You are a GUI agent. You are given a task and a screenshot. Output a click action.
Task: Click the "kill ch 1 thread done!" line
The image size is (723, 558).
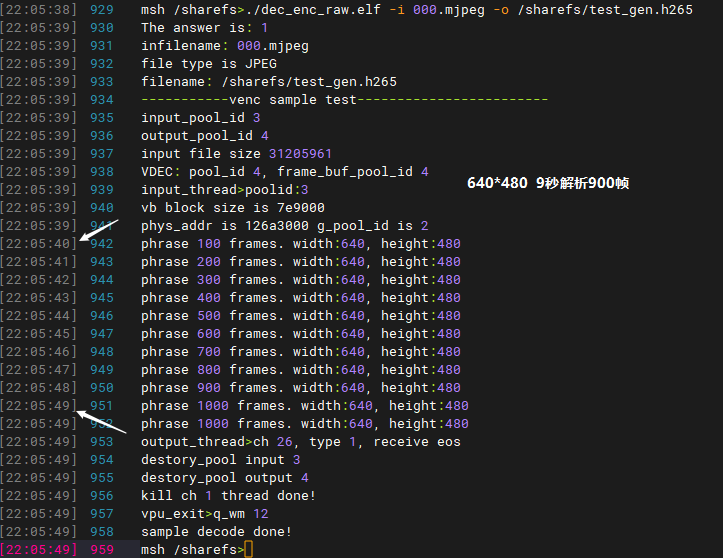coord(228,495)
